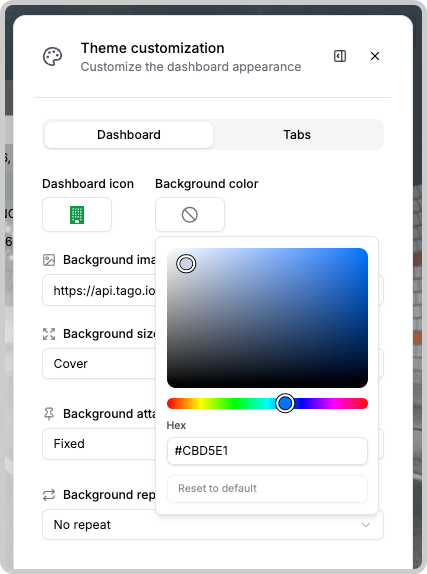This screenshot has width=427, height=574.
Task: Click the Background color swatch box
Action: 190,215
